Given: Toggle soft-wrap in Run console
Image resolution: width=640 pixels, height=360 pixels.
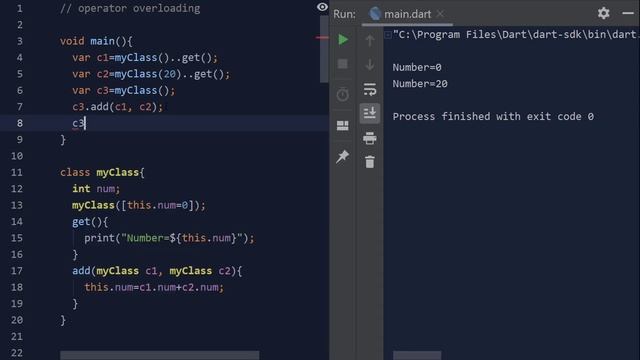Looking at the screenshot, I should [370, 89].
